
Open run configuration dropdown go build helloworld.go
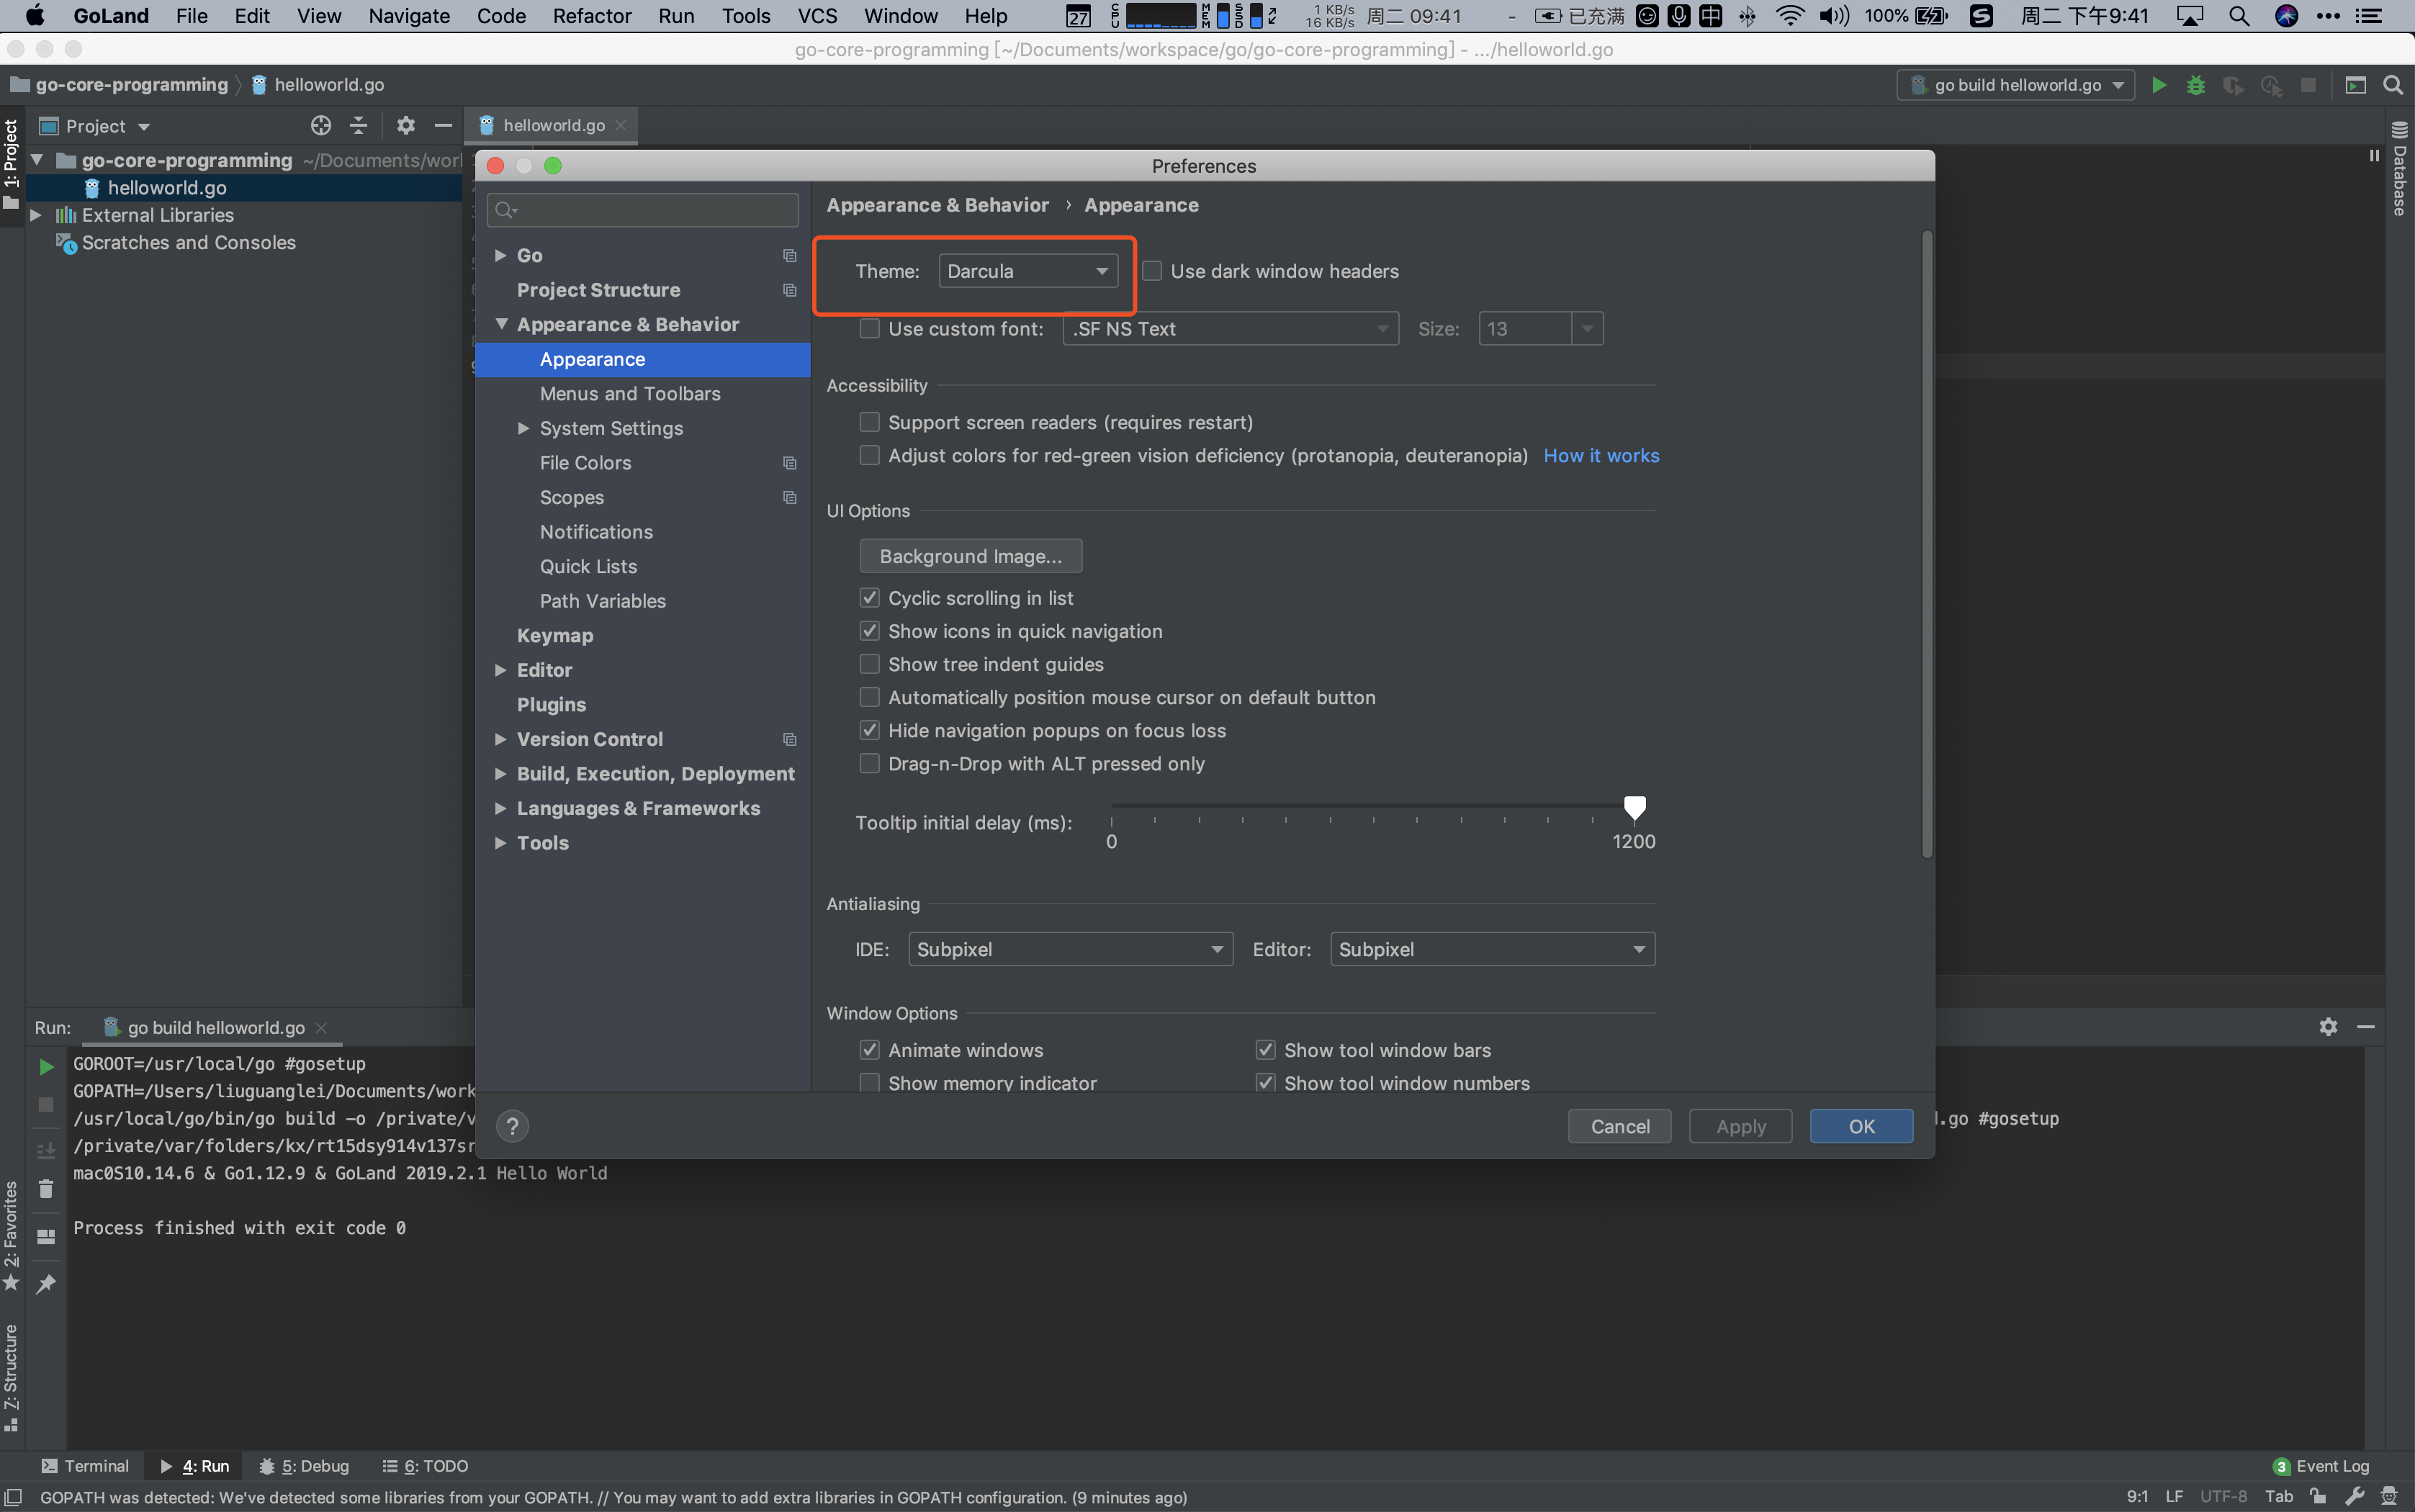click(x=2015, y=85)
